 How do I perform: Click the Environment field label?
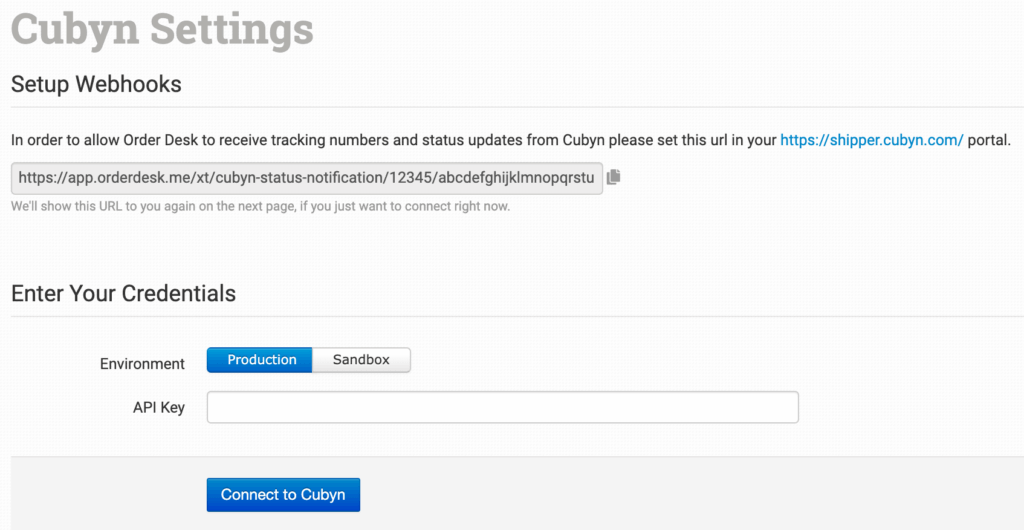tap(142, 364)
